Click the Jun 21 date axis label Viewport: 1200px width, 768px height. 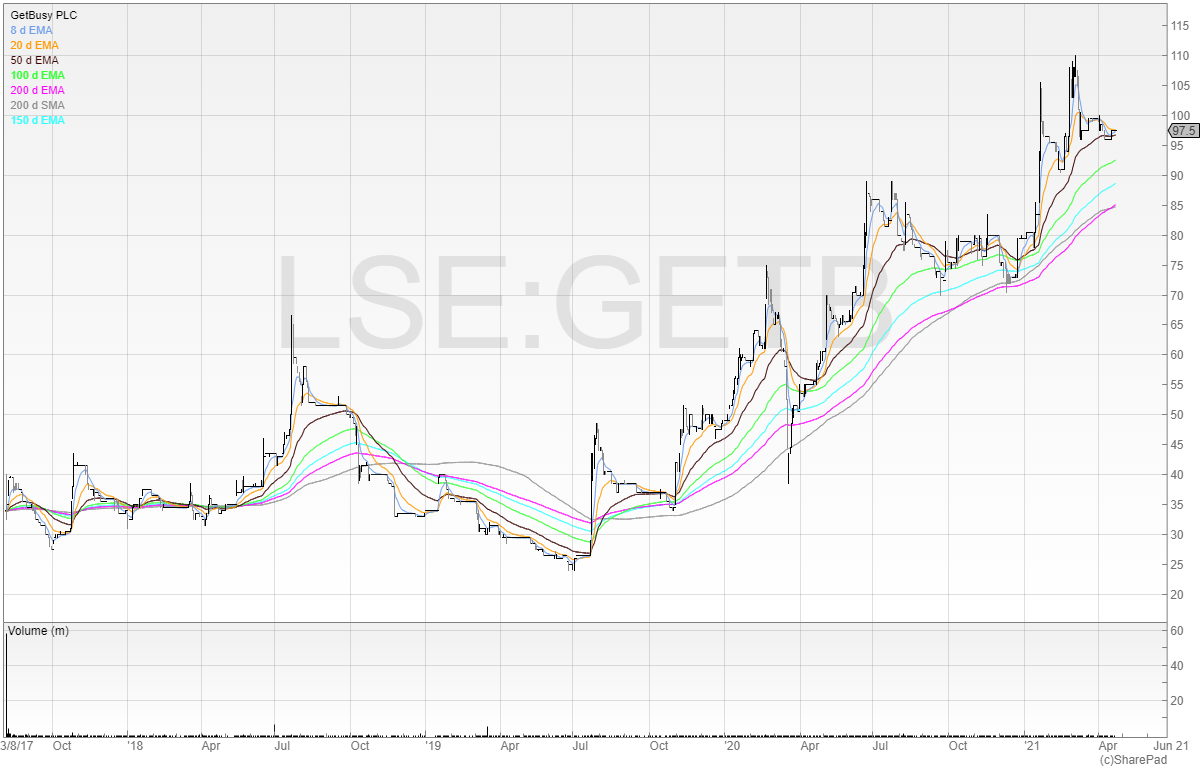point(1170,746)
